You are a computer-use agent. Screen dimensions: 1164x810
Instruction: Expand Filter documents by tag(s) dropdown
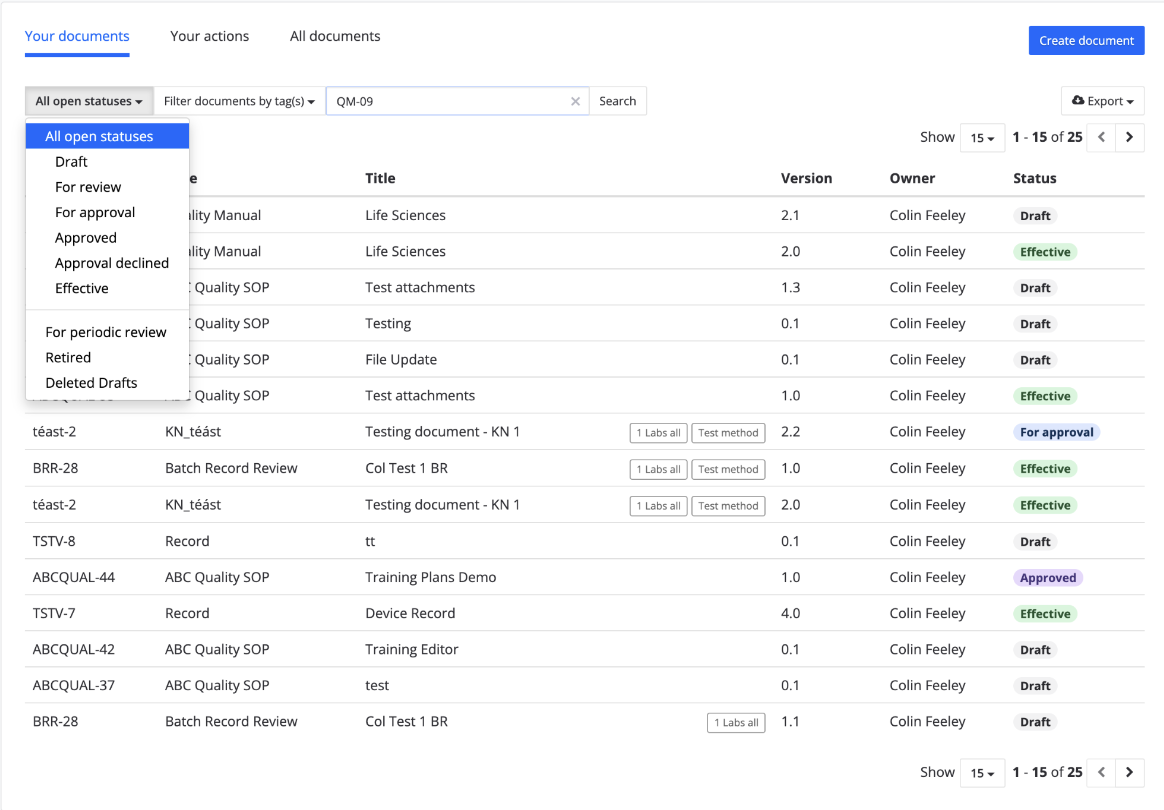239,101
